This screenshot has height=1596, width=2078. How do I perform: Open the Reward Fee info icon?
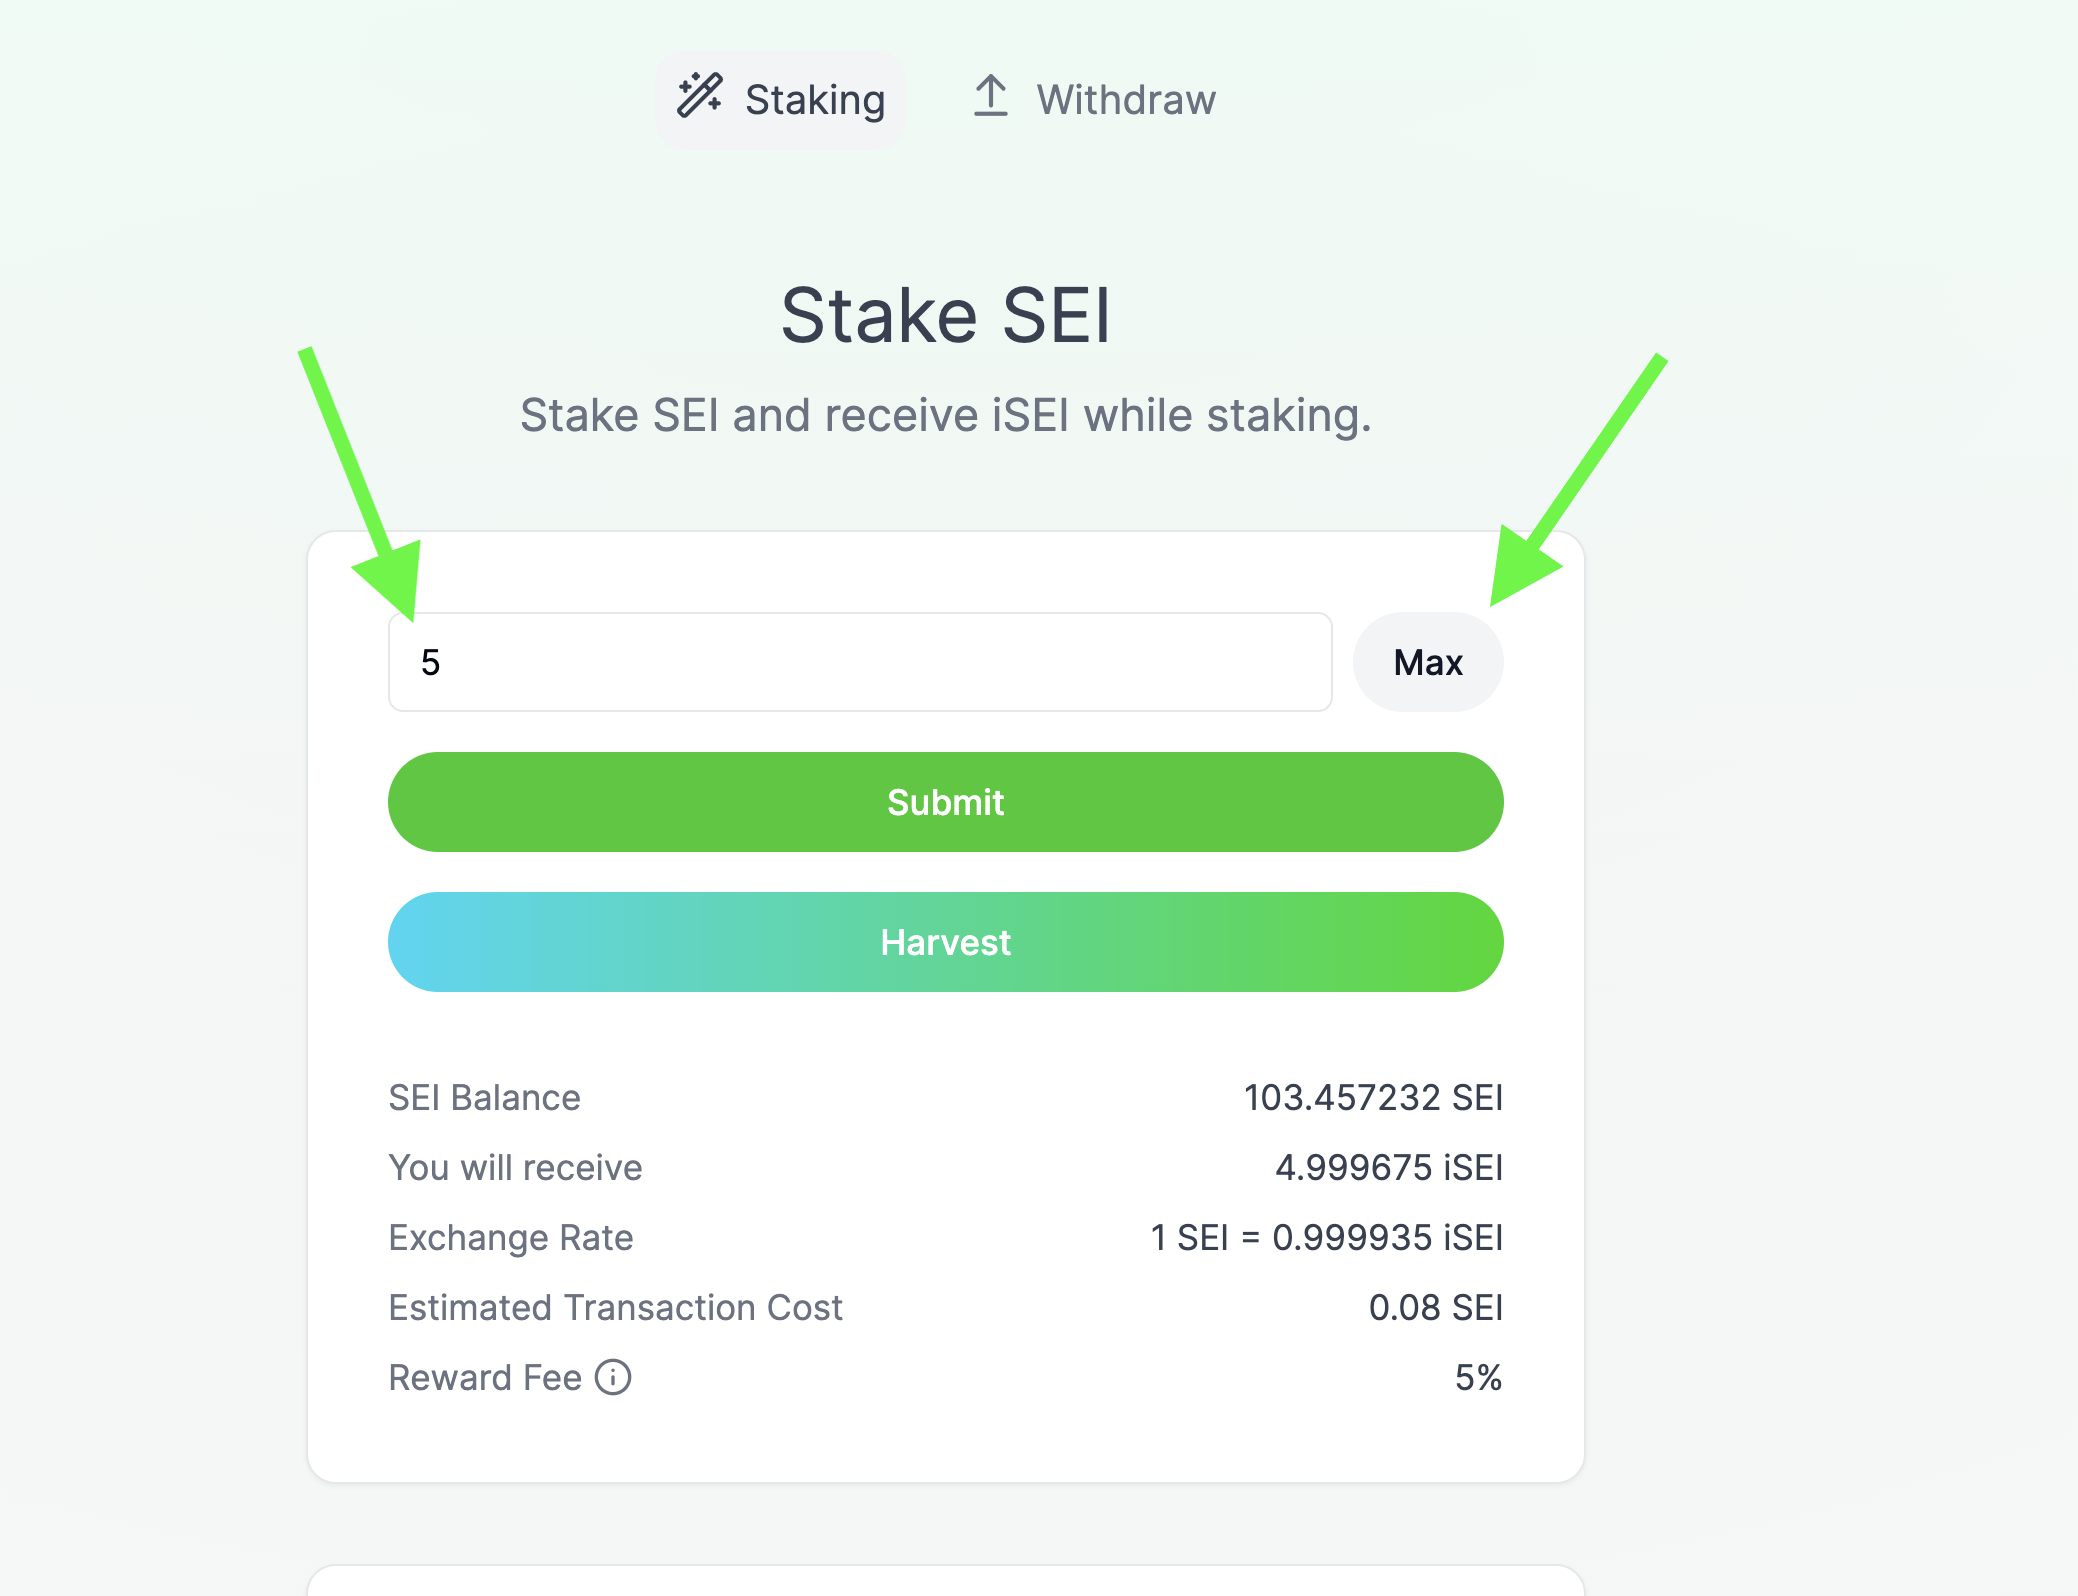tap(613, 1377)
